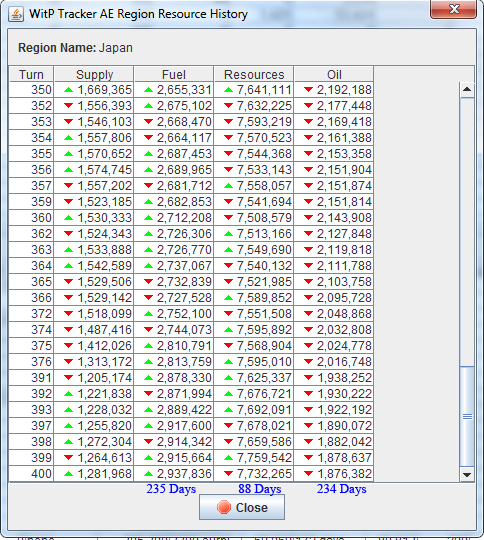Click the Close button
Viewport: 484px width, 540px height.
(242, 507)
